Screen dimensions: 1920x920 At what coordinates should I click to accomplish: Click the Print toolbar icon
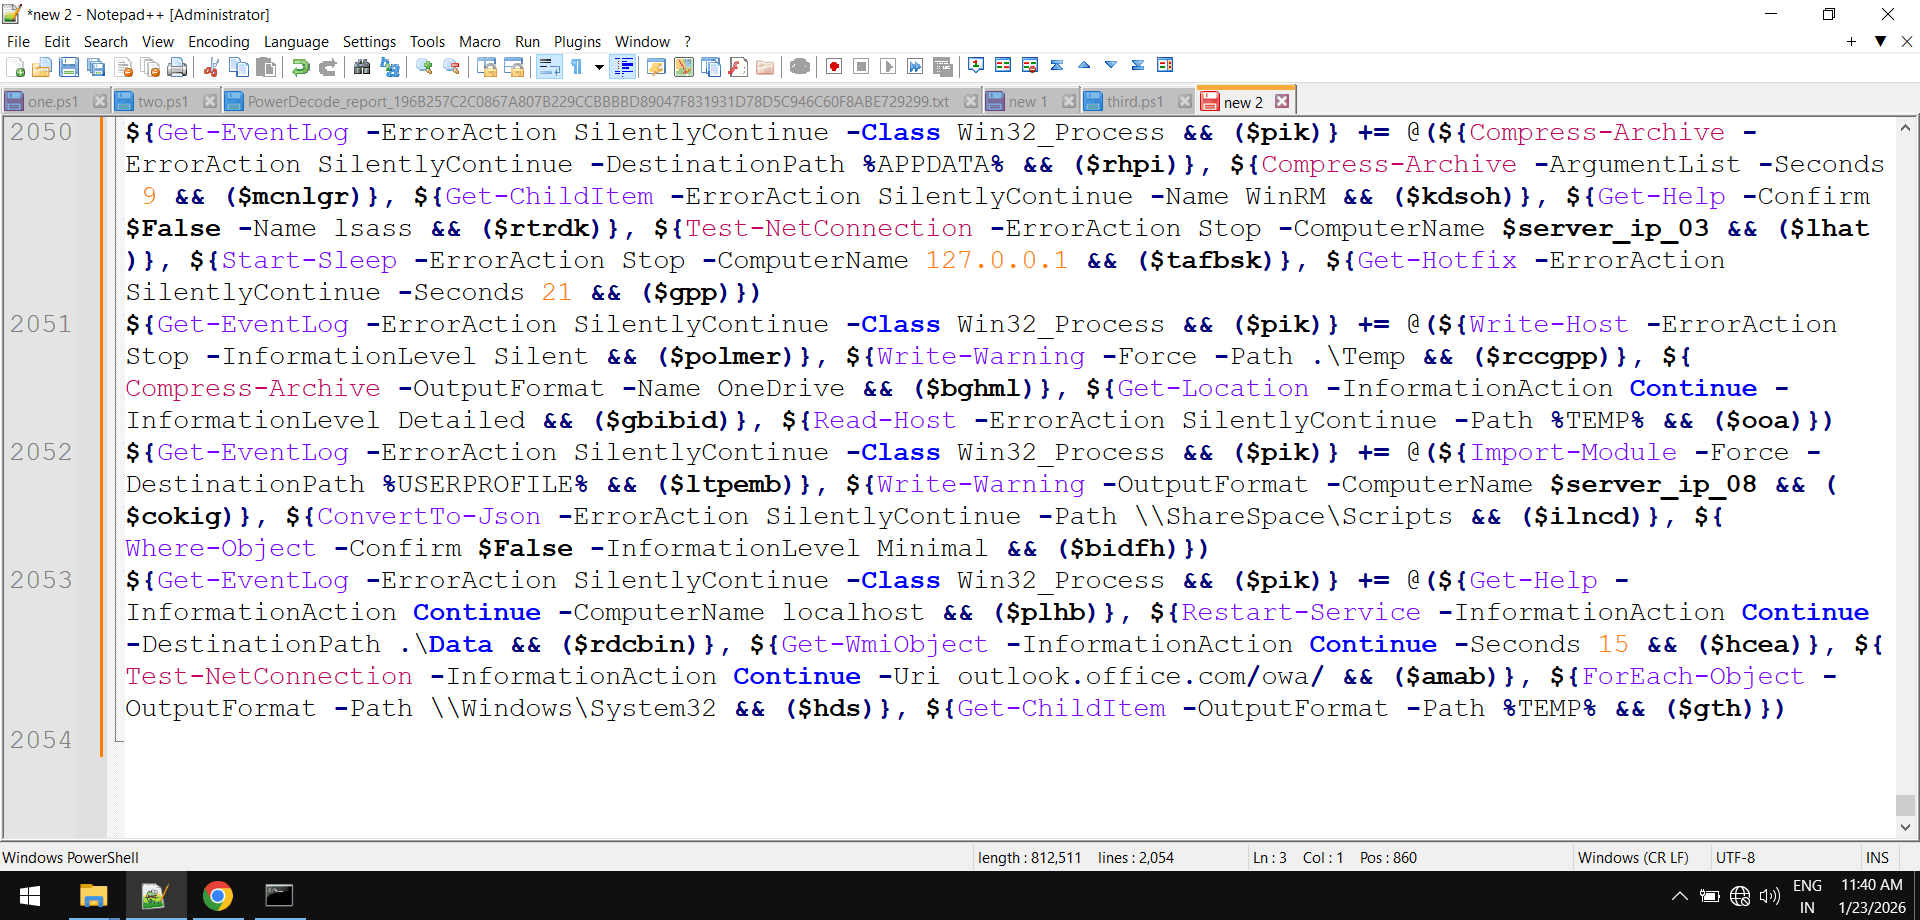pos(178,66)
